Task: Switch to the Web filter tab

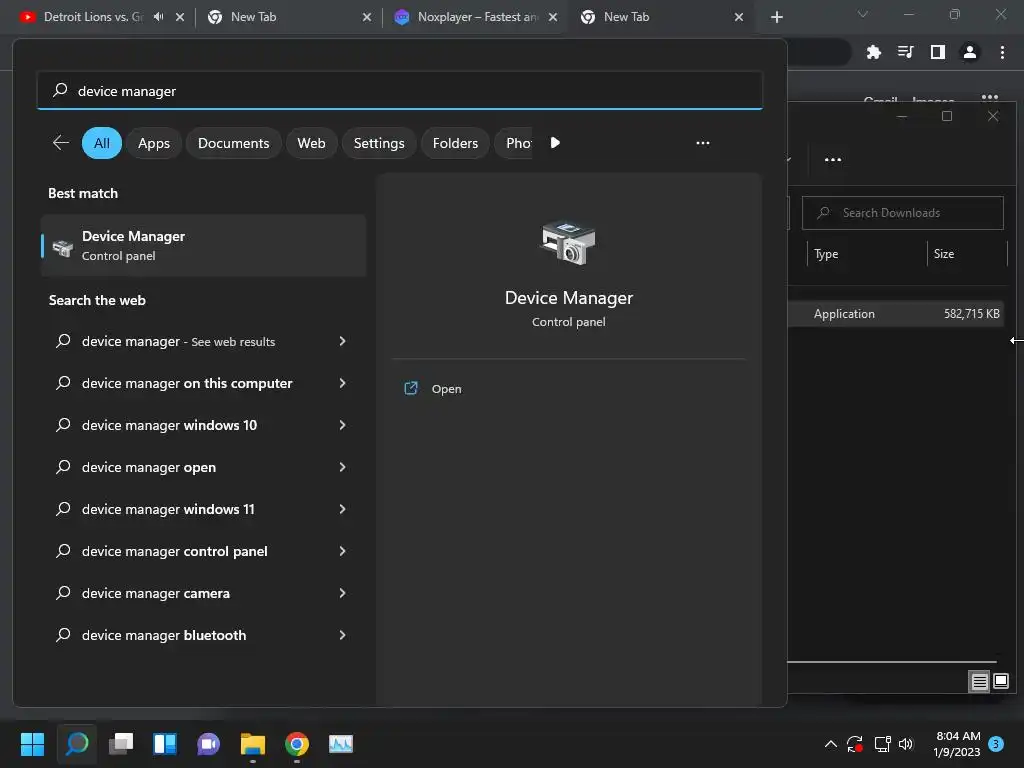Action: click(x=311, y=143)
